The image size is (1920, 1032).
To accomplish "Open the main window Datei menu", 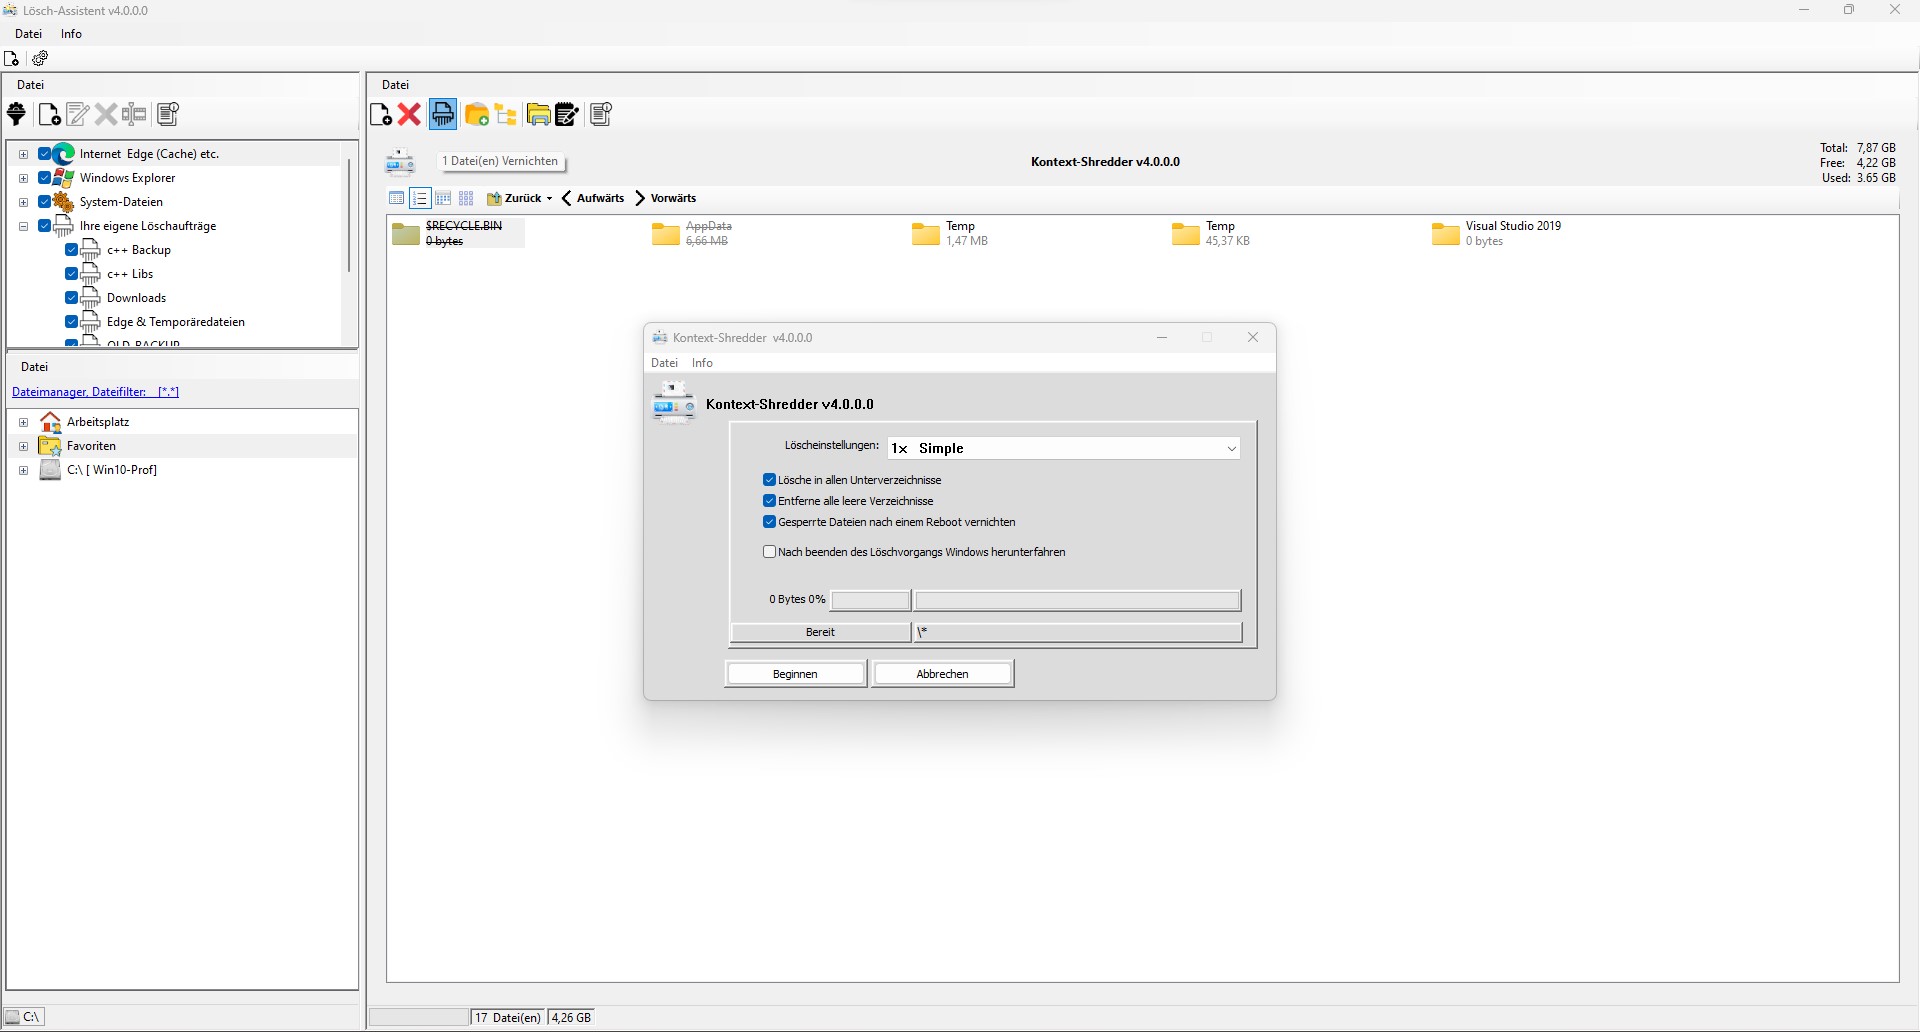I will point(28,34).
